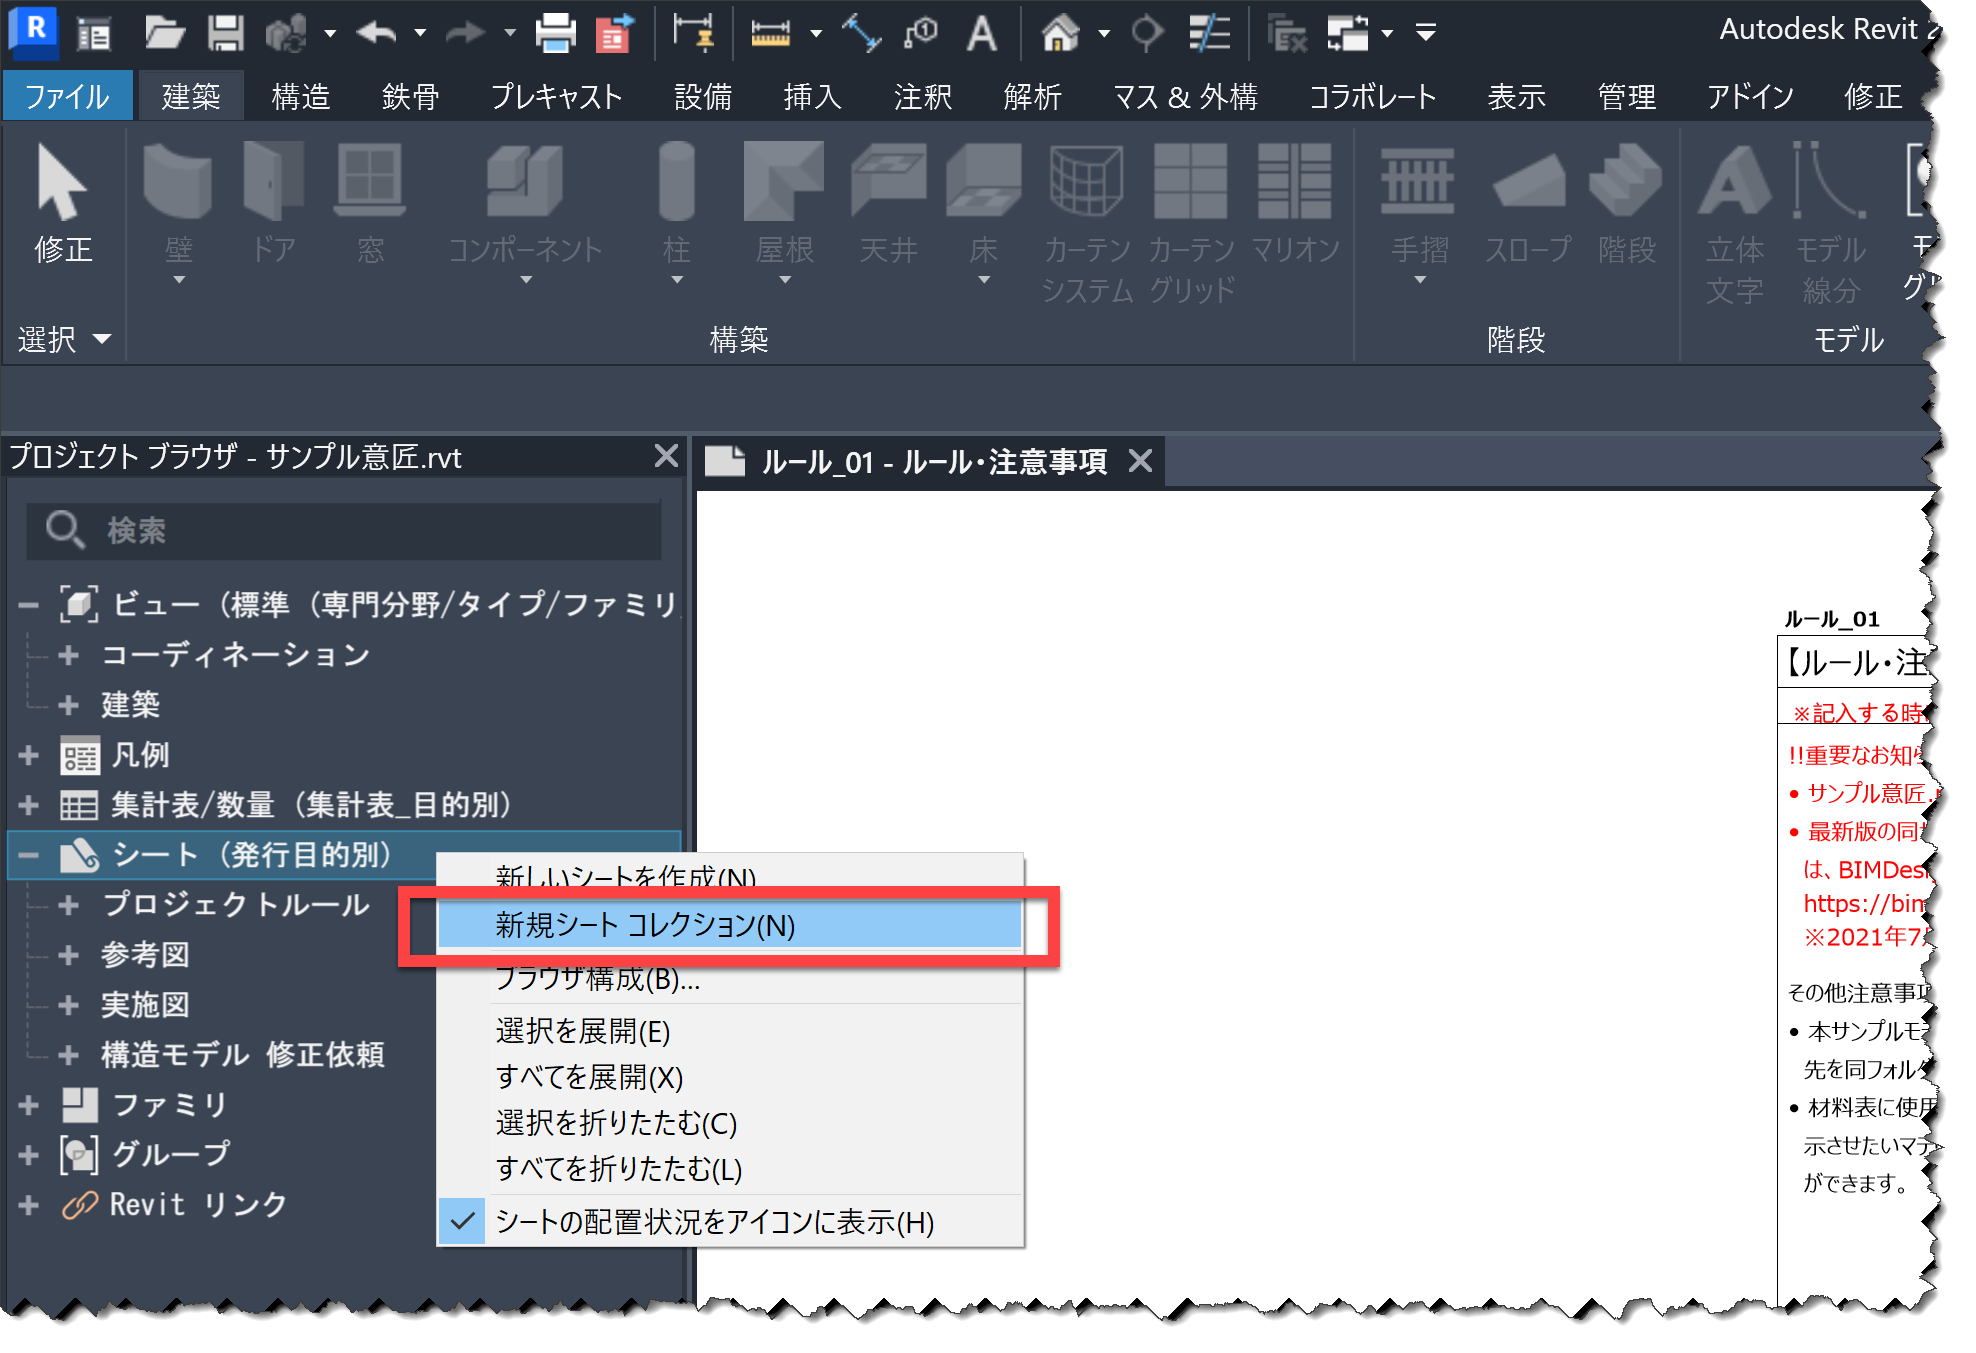Select the 窓 window tool
1976x1353 pixels.
370,202
